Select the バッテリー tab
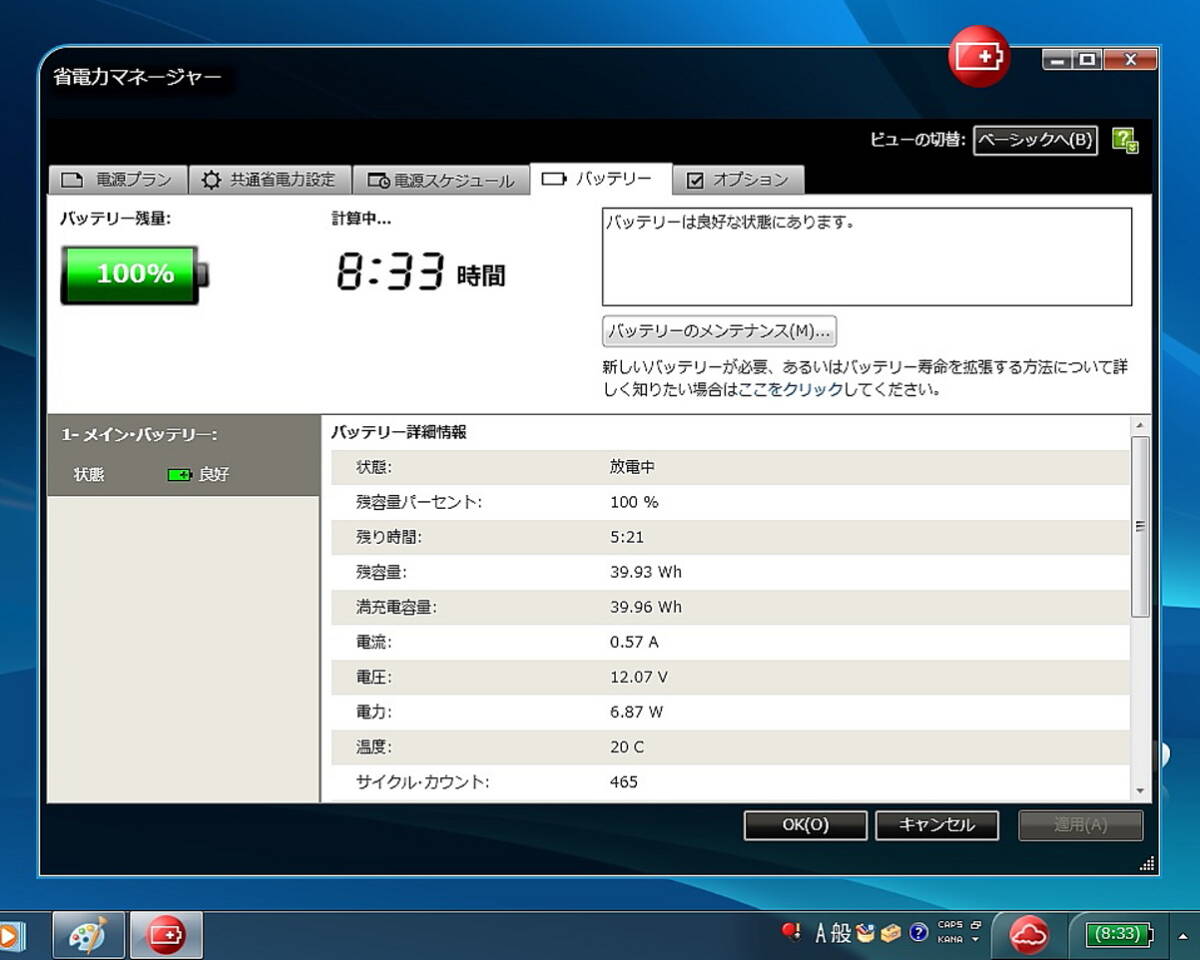 coord(600,178)
